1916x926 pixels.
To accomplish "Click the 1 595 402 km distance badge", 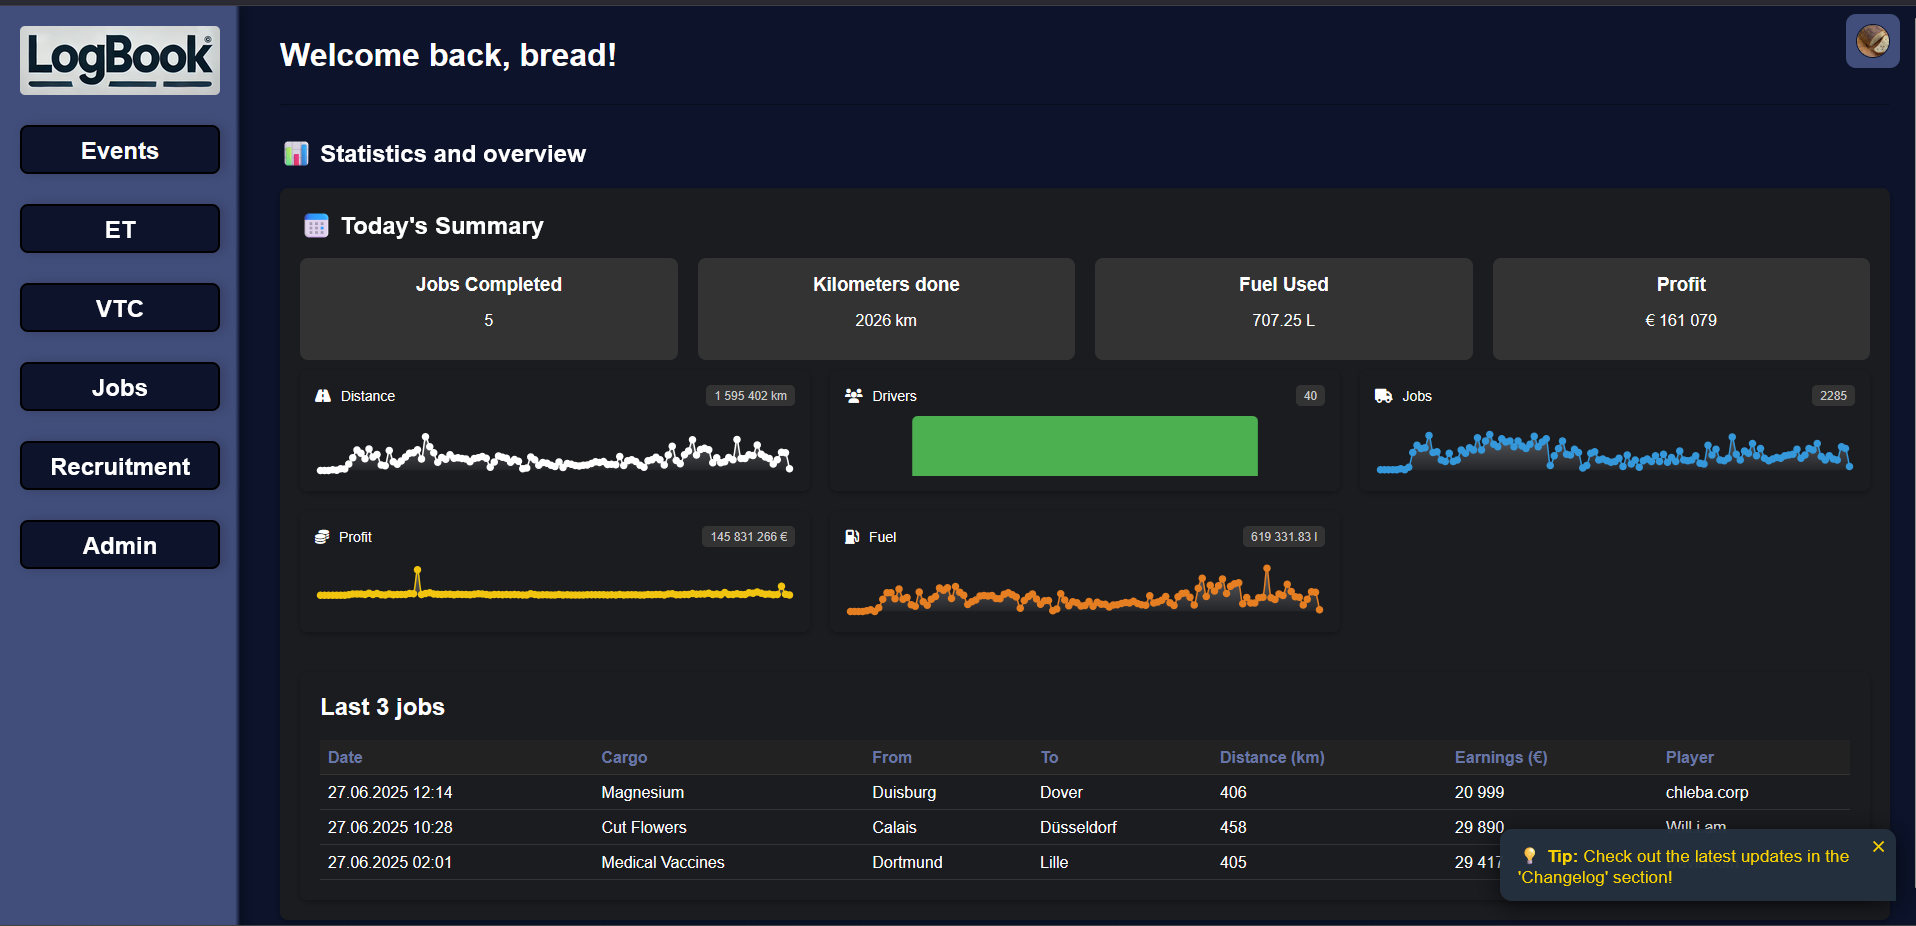I will click(750, 396).
